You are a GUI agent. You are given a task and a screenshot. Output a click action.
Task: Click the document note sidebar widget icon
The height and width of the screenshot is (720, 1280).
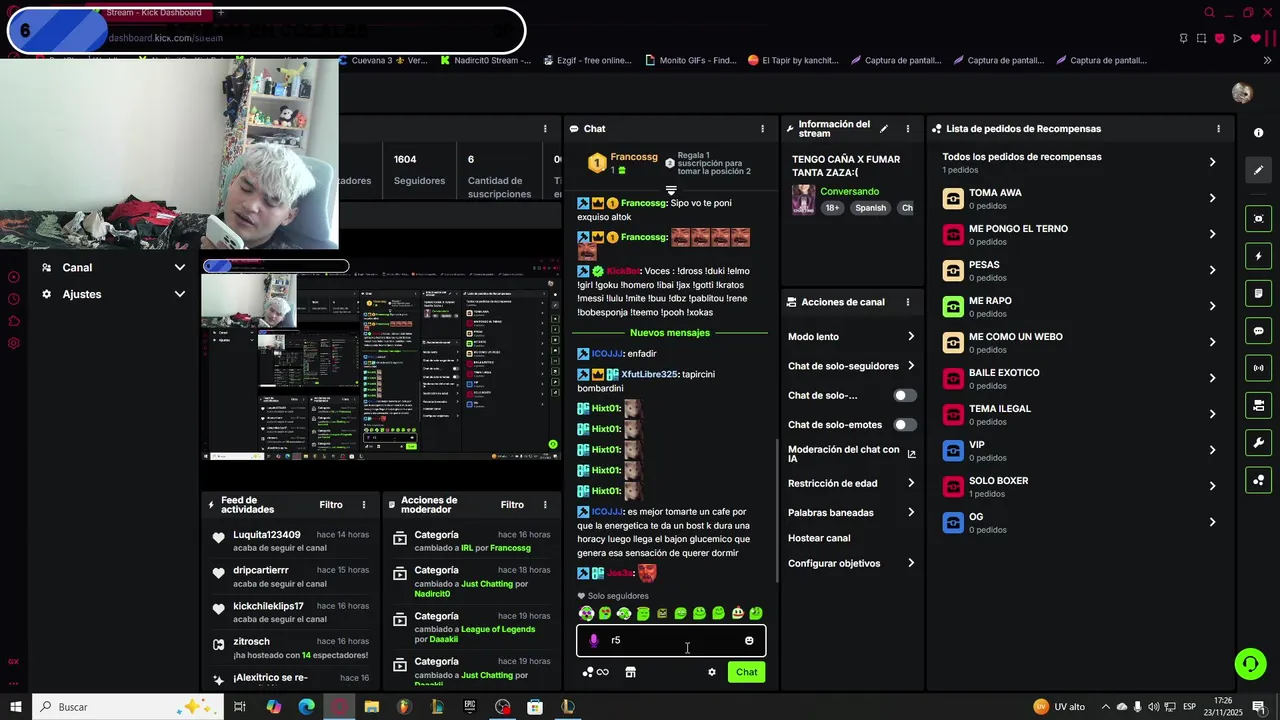pyautogui.click(x=1258, y=293)
